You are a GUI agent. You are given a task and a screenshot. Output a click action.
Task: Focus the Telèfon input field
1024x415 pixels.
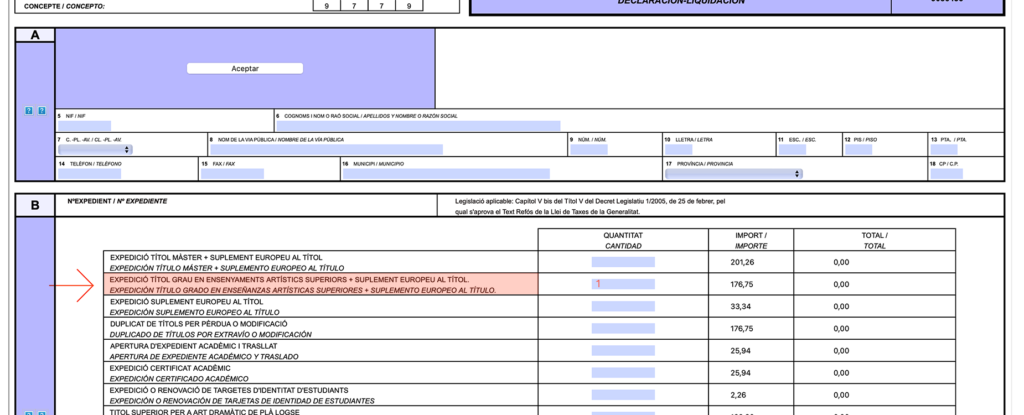pyautogui.click(x=88, y=173)
